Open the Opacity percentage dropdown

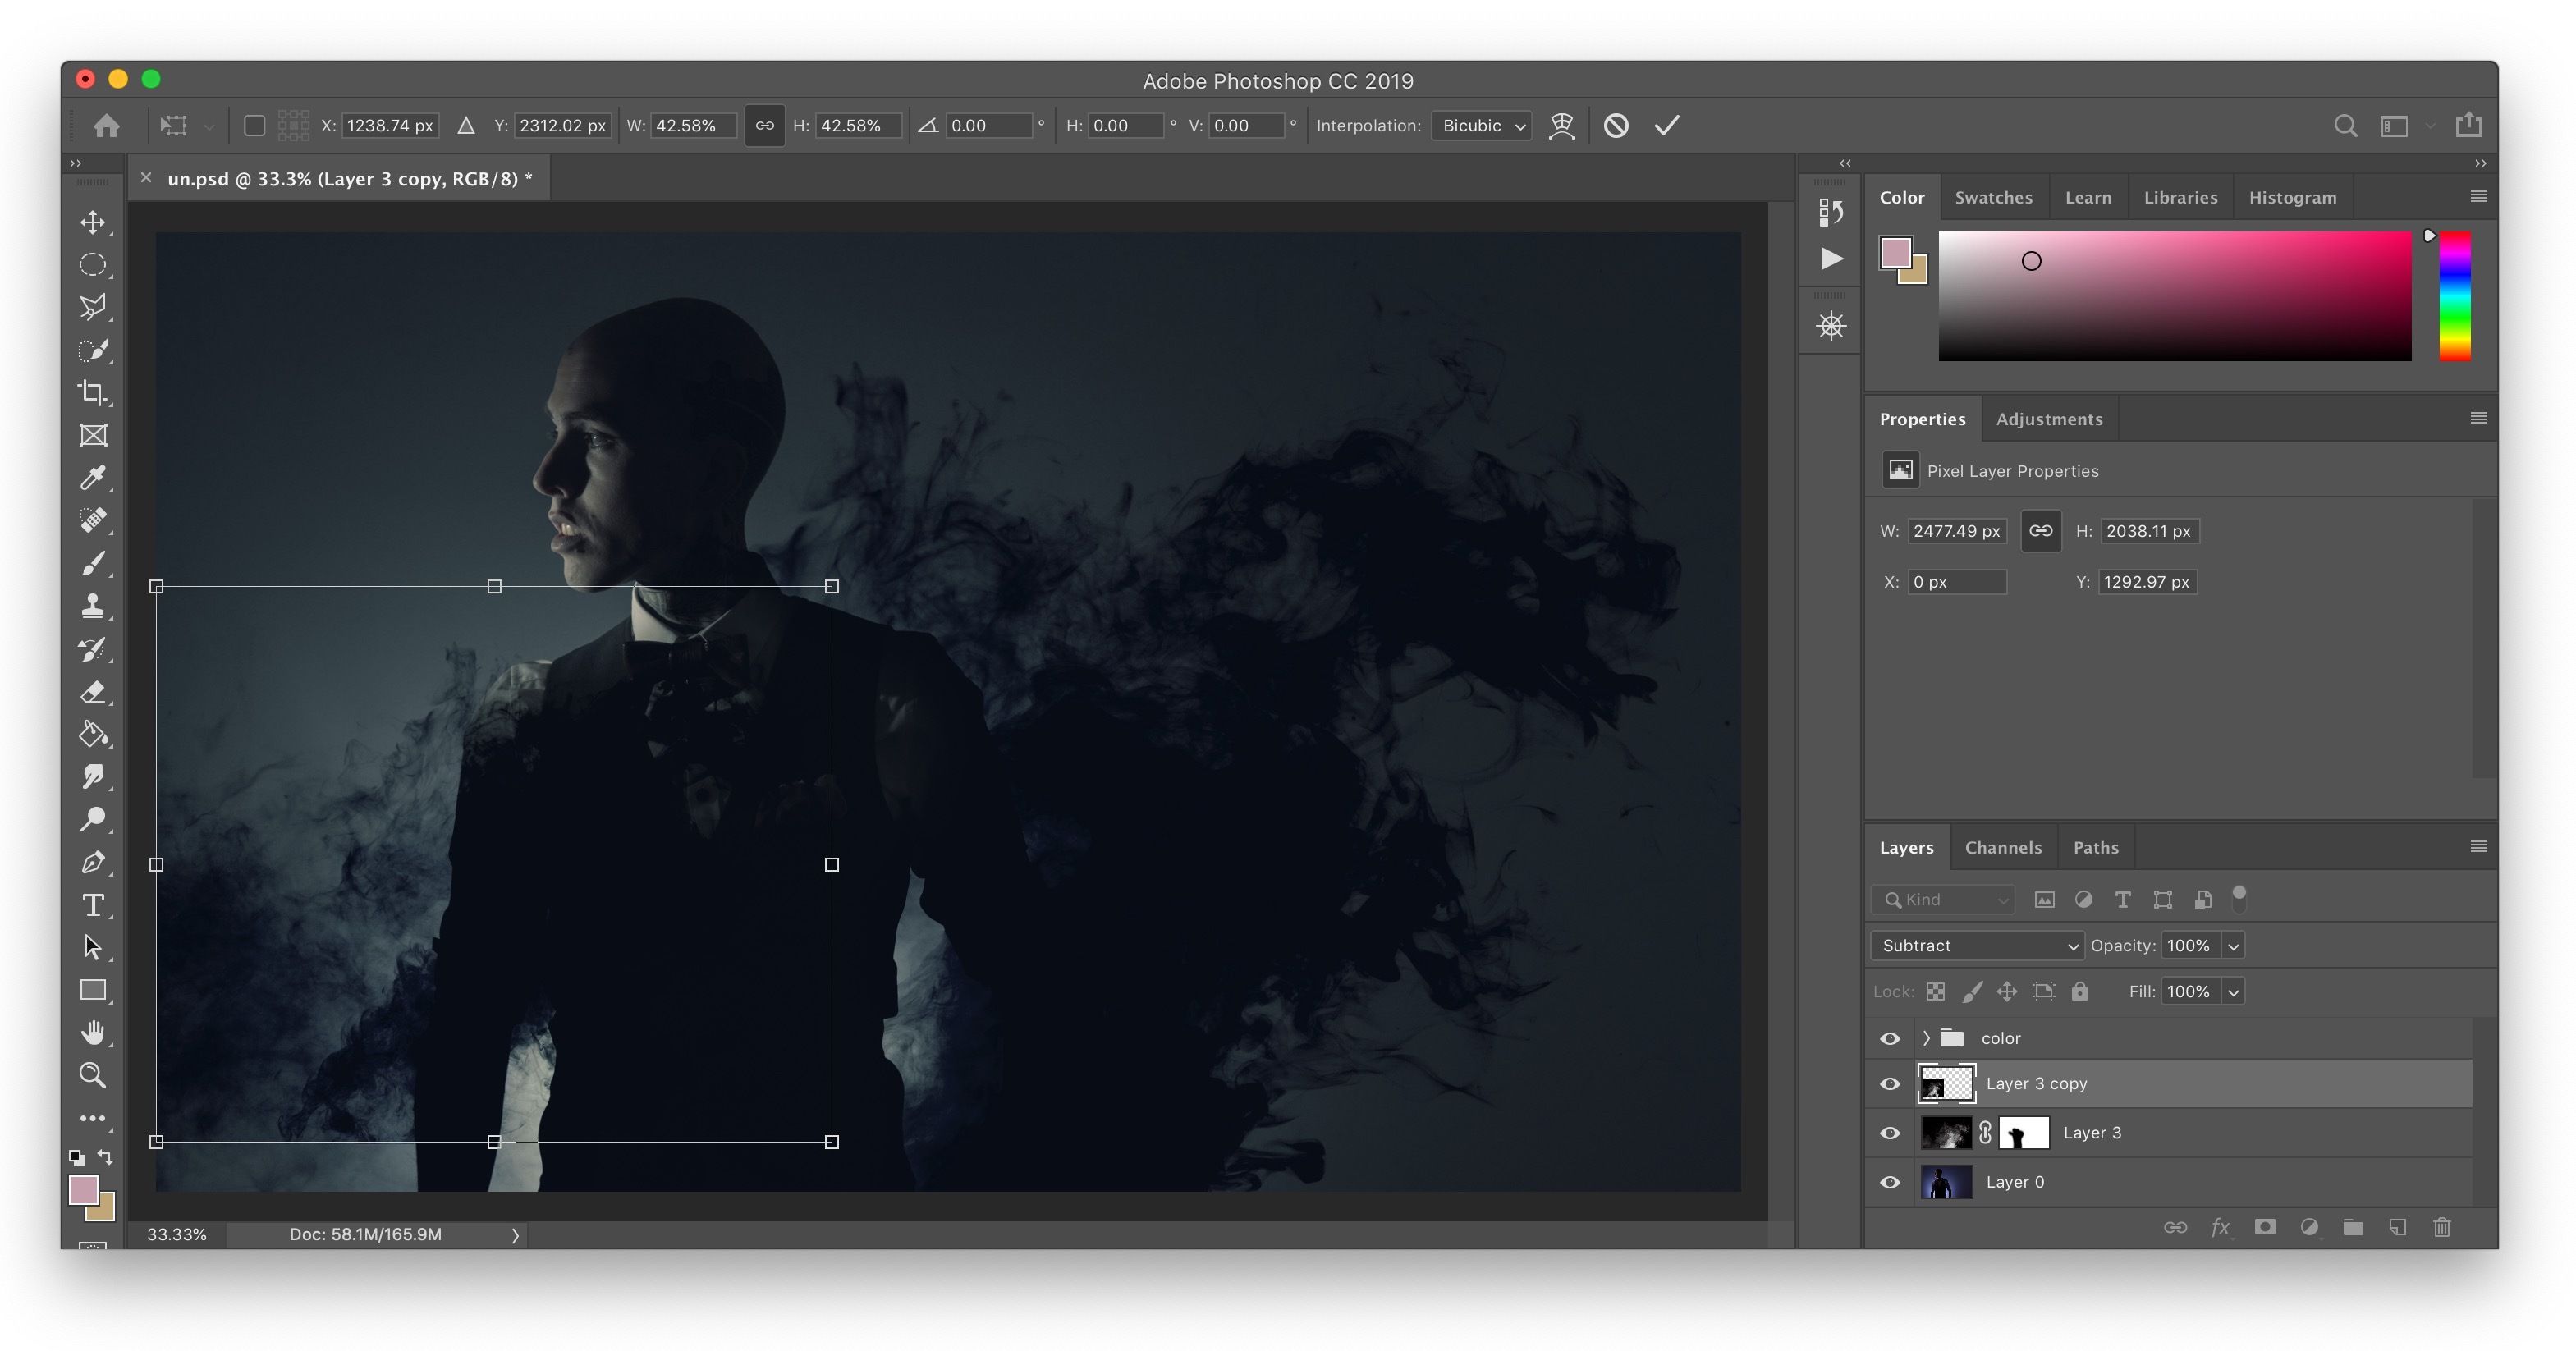click(x=2234, y=946)
